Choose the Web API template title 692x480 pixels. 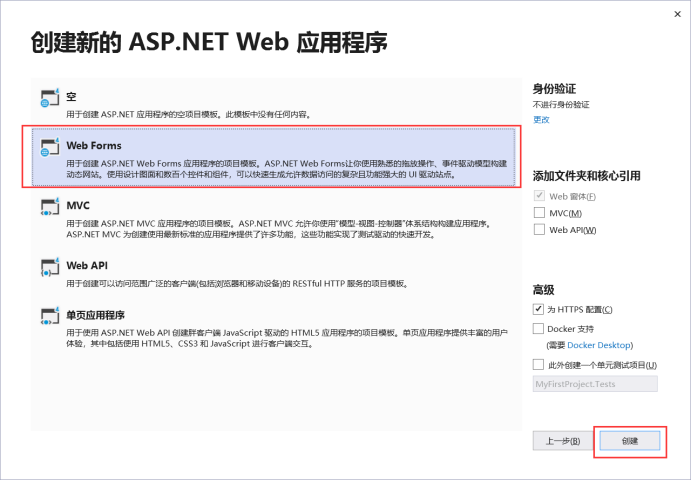87,265
